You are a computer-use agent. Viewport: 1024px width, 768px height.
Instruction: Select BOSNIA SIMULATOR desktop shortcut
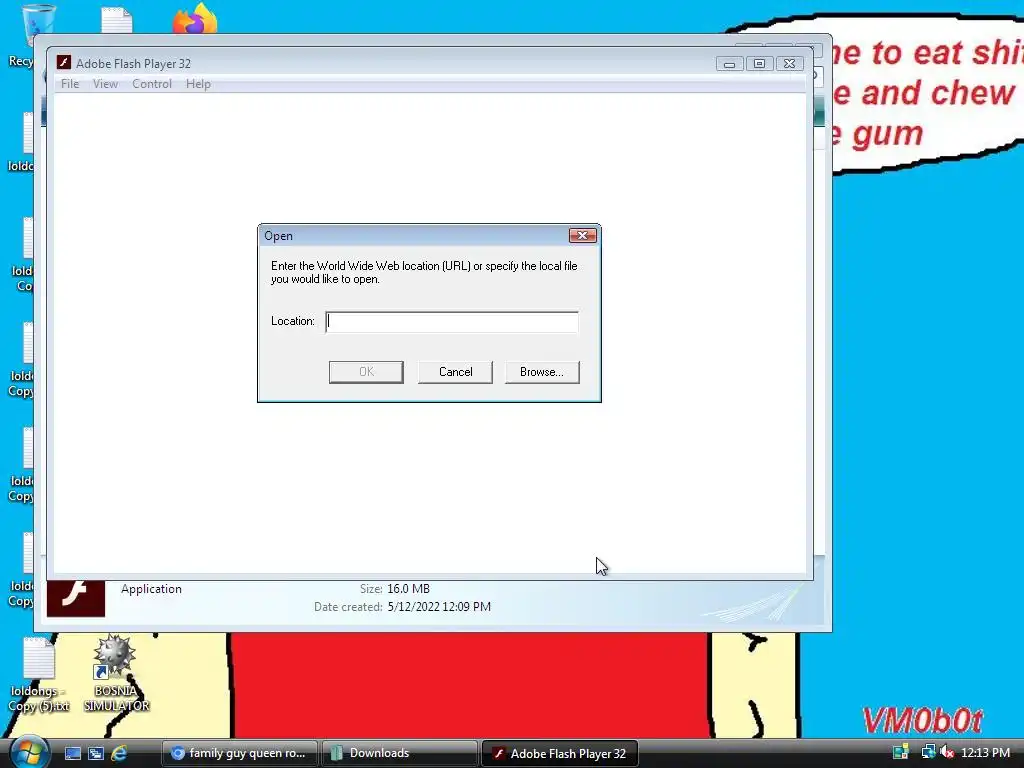116,674
